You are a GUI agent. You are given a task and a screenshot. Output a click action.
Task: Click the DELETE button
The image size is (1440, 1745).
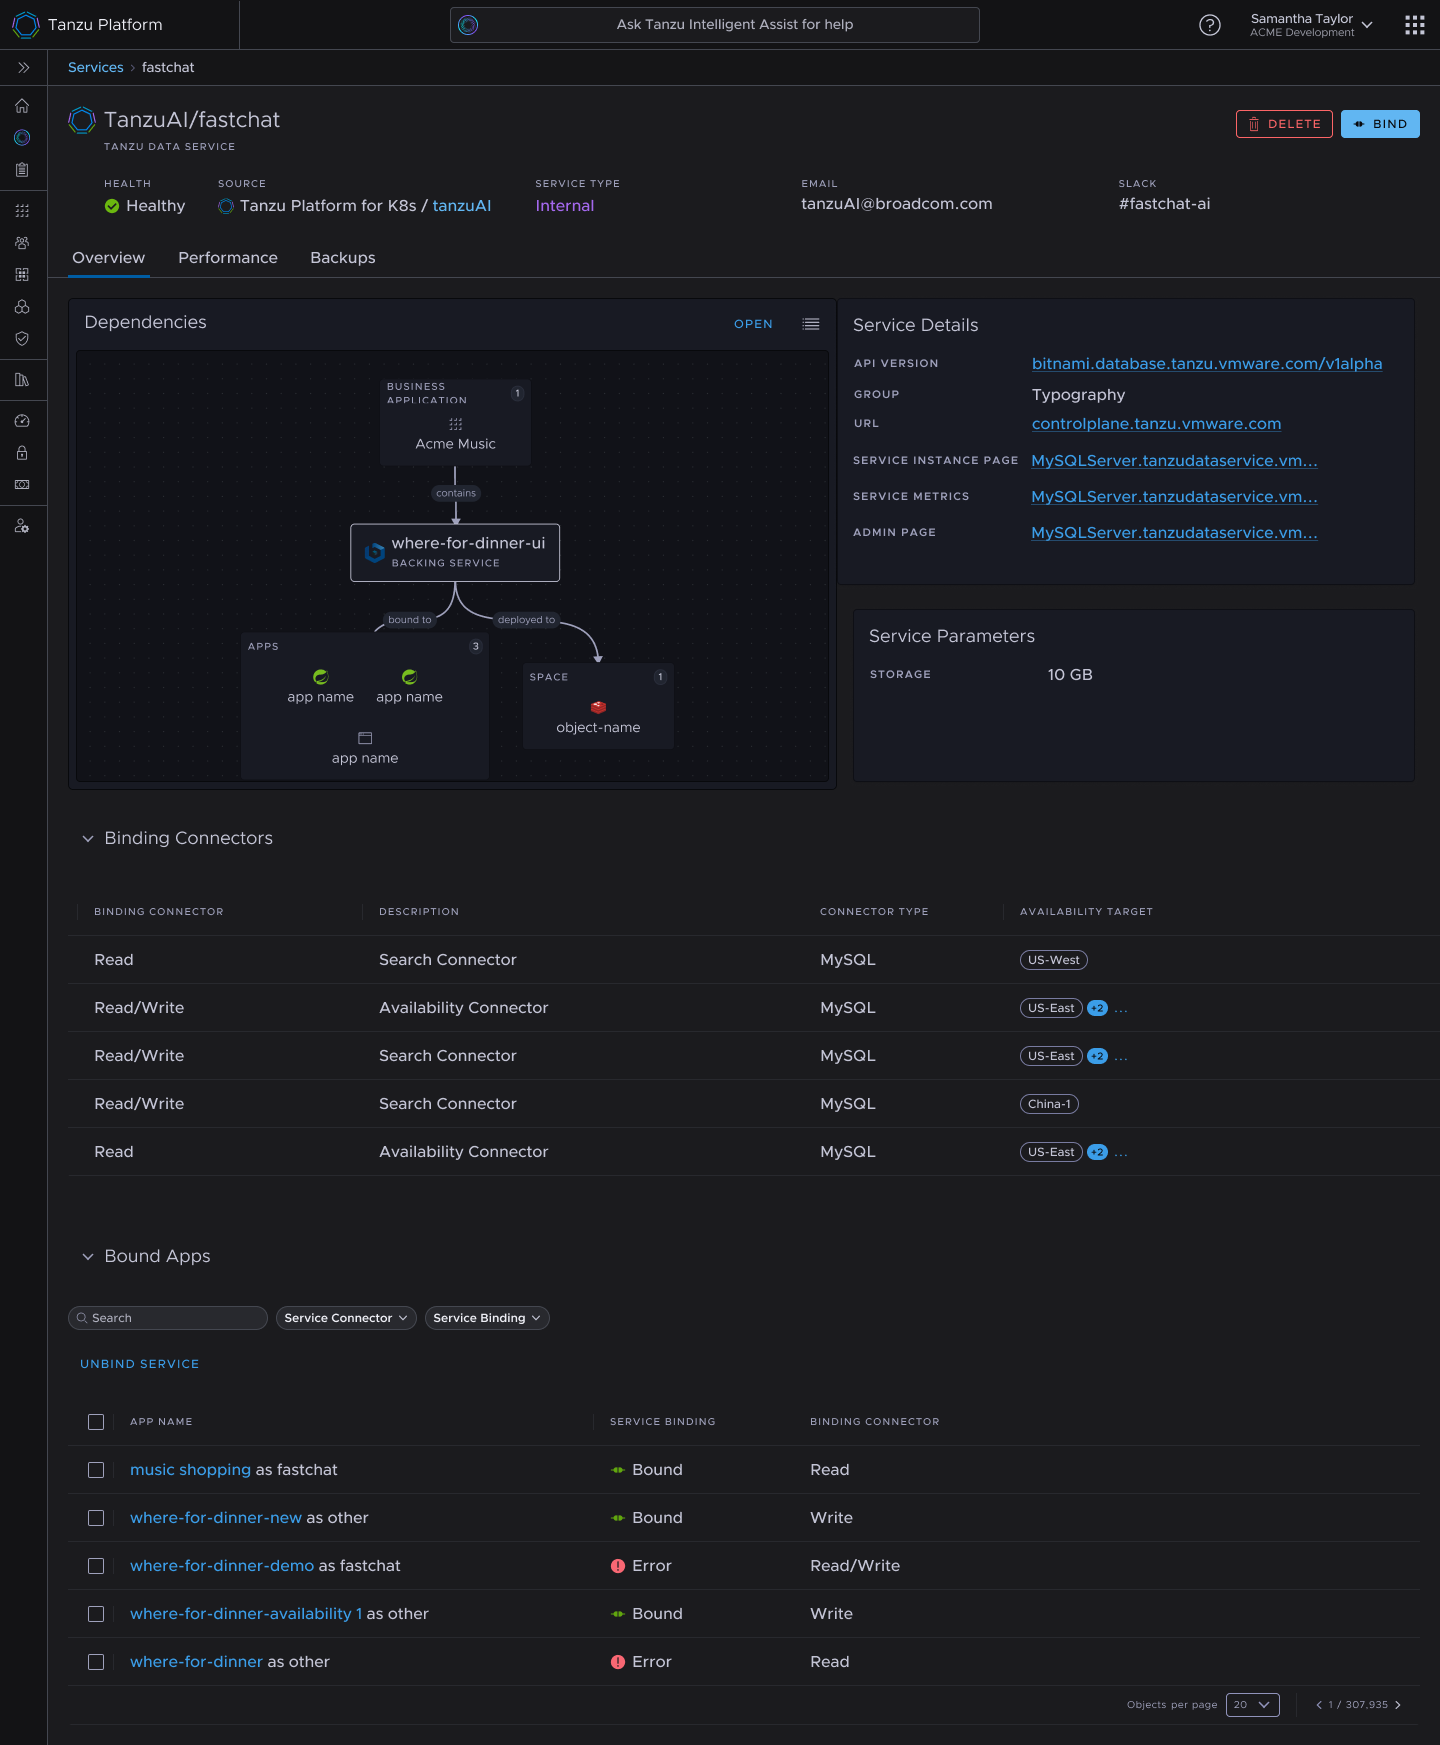click(x=1284, y=124)
